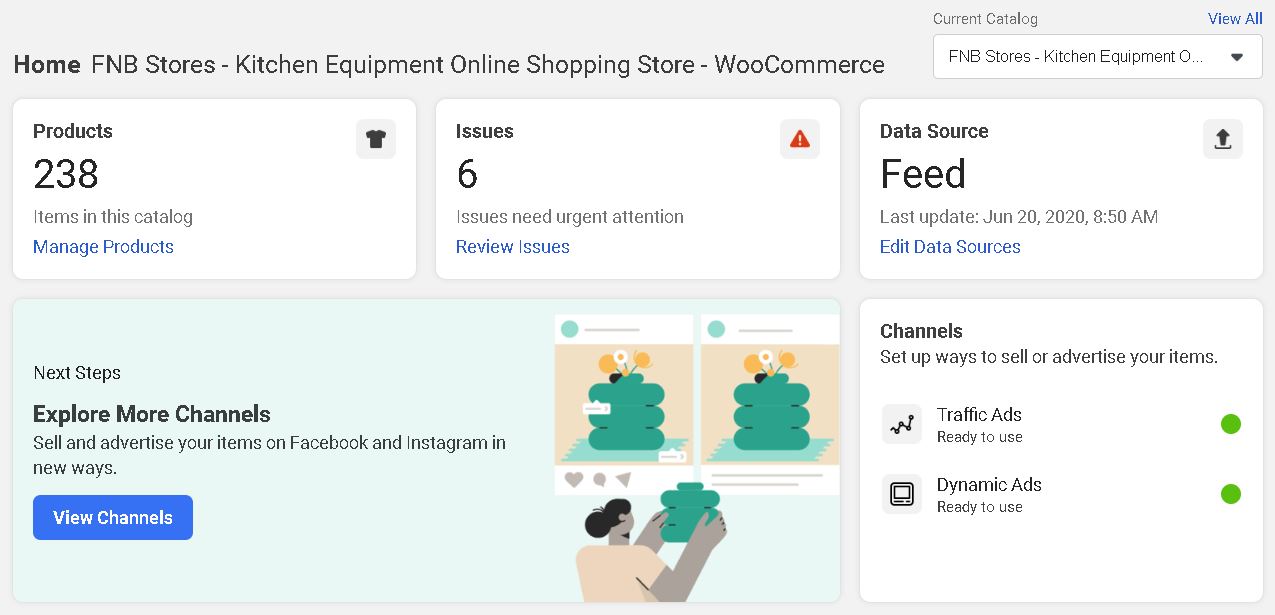
Task: Click the left illustration post image
Action: coord(624,403)
